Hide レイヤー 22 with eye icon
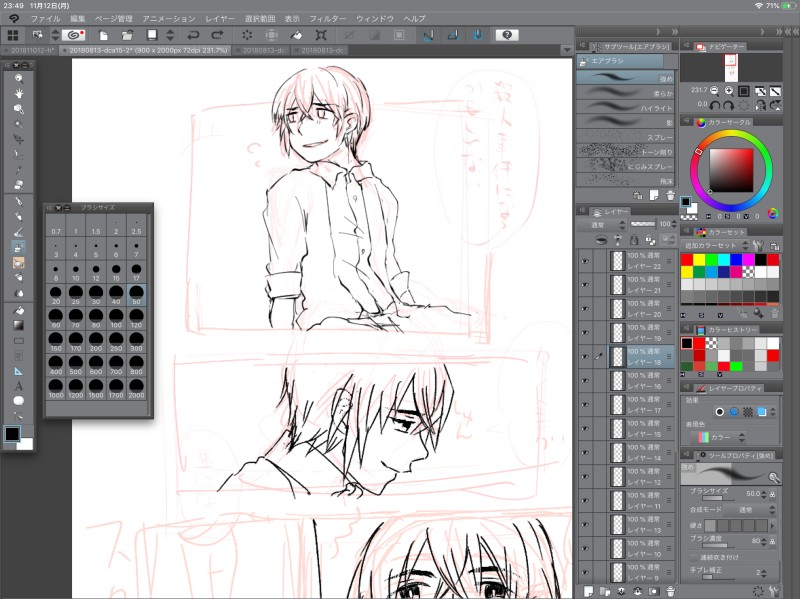 [x=585, y=261]
